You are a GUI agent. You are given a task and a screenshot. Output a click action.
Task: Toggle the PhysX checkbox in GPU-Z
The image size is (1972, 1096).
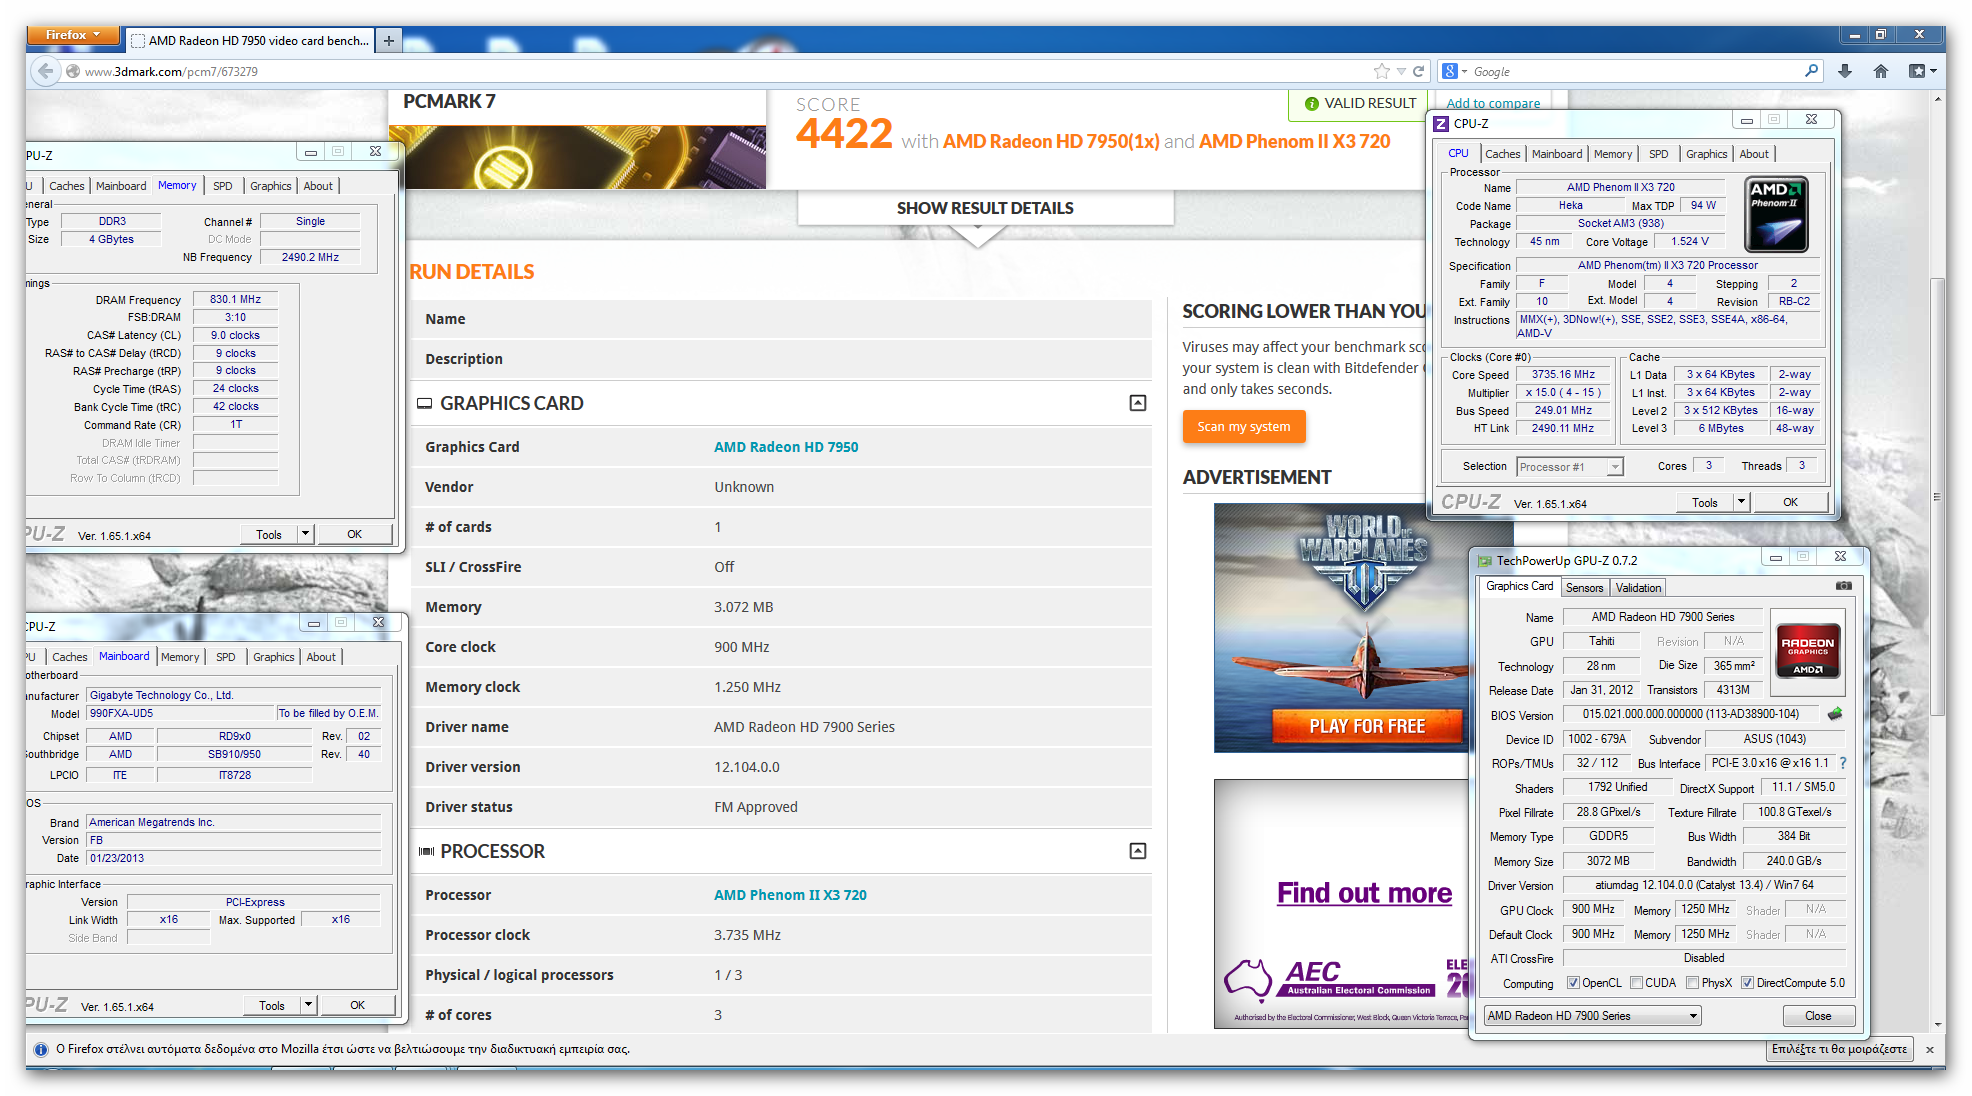point(1692,983)
